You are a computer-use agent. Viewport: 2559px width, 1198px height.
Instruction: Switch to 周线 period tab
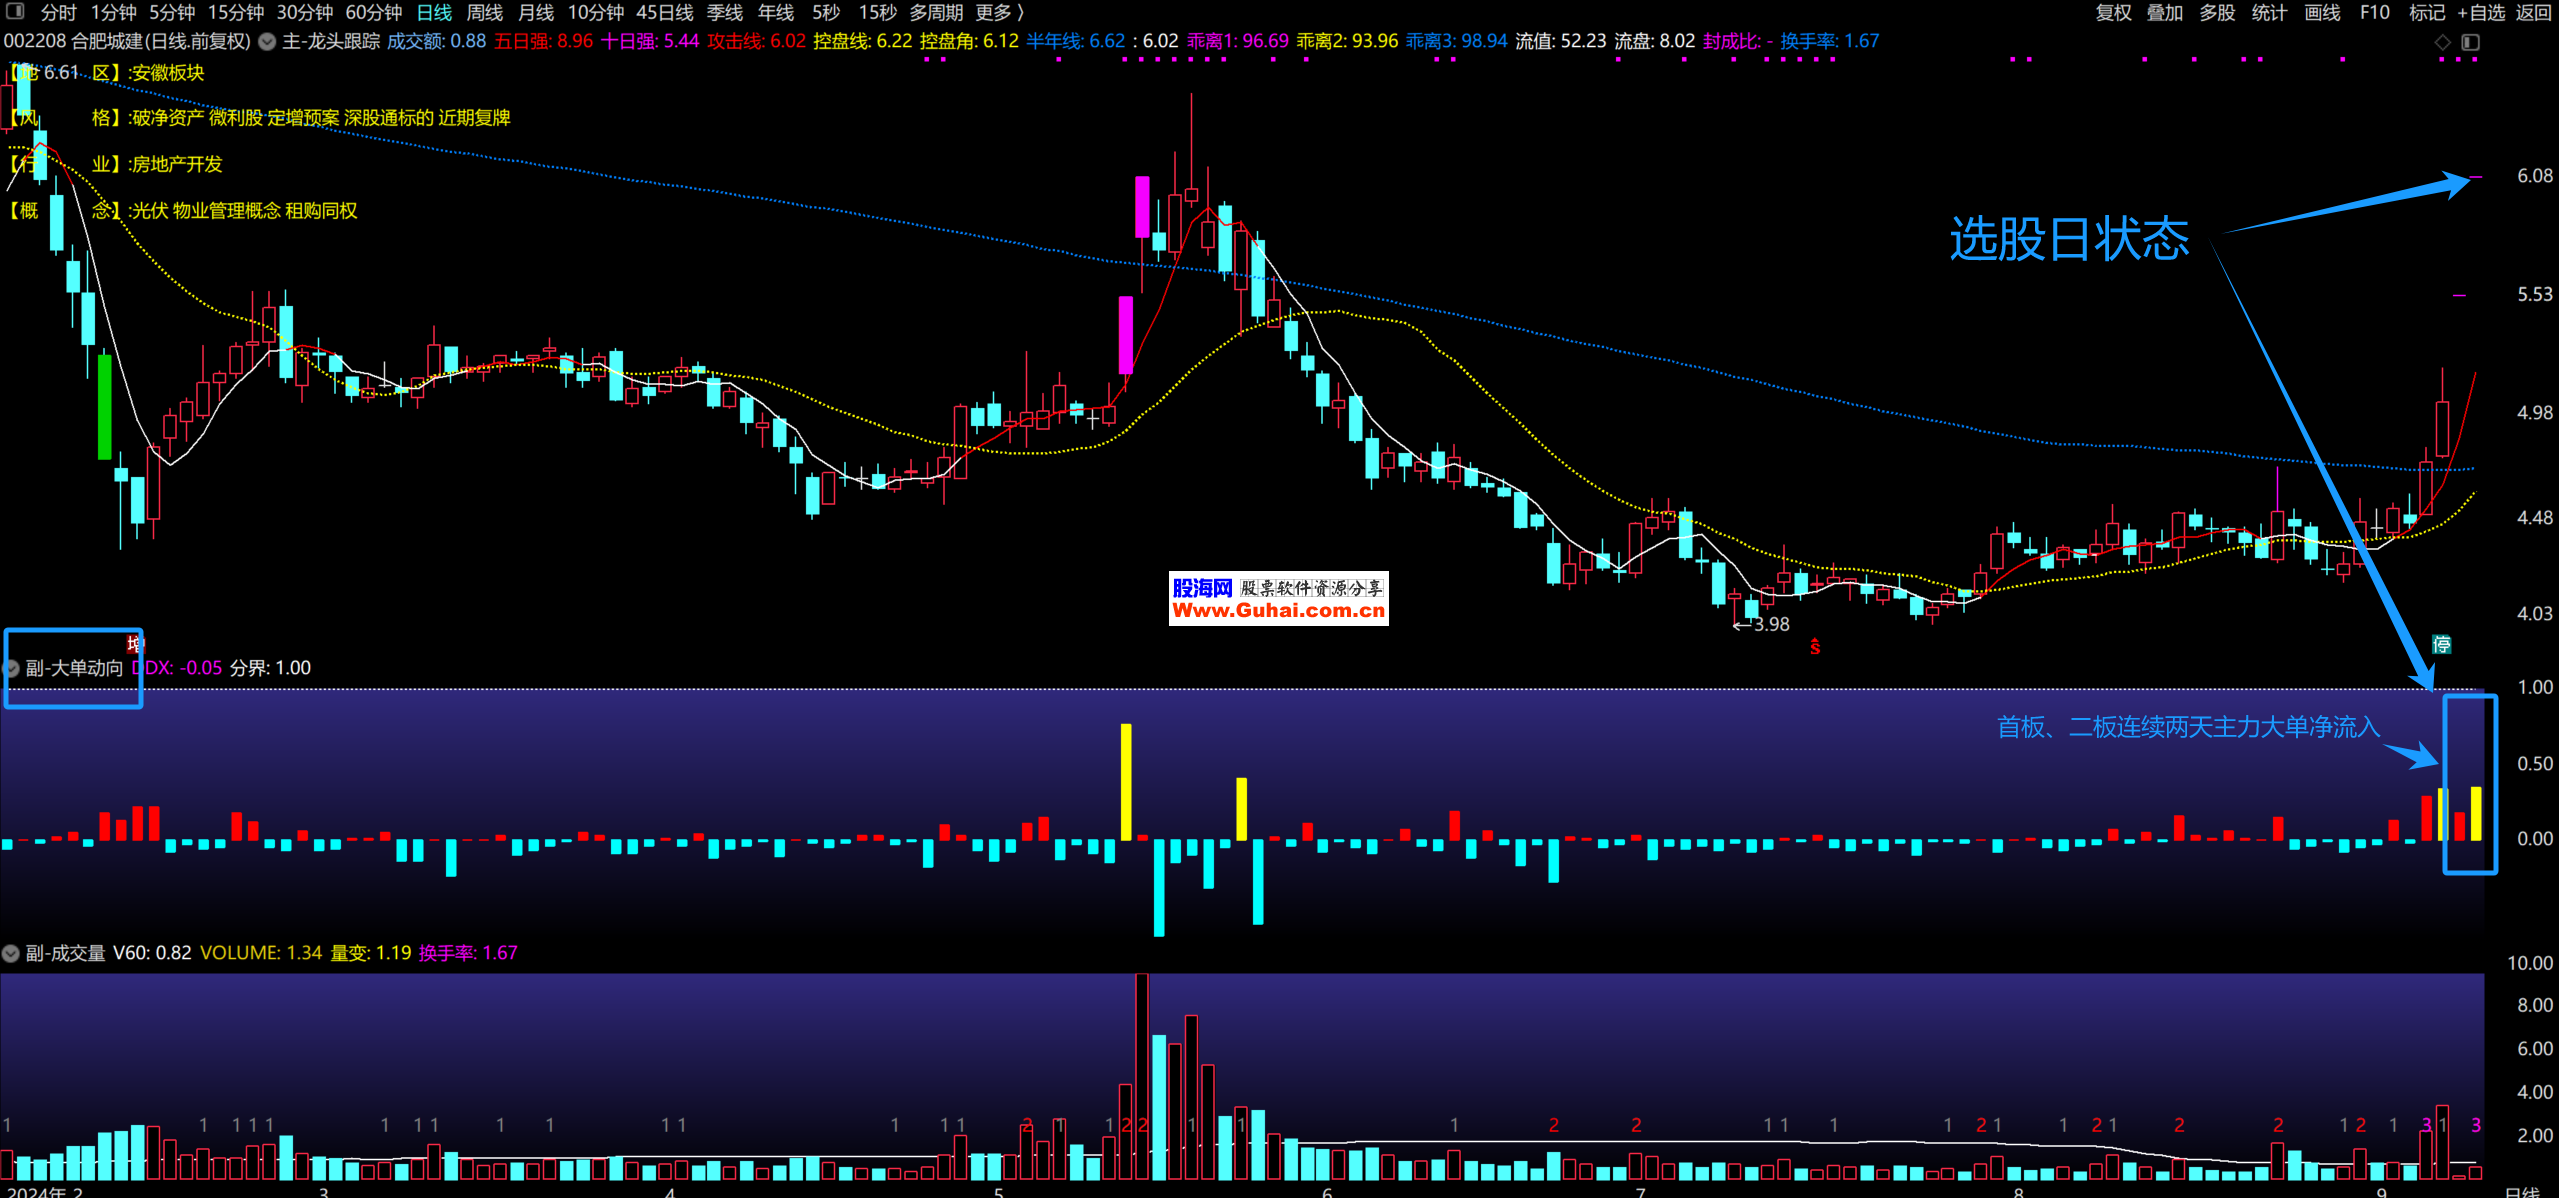pos(484,12)
